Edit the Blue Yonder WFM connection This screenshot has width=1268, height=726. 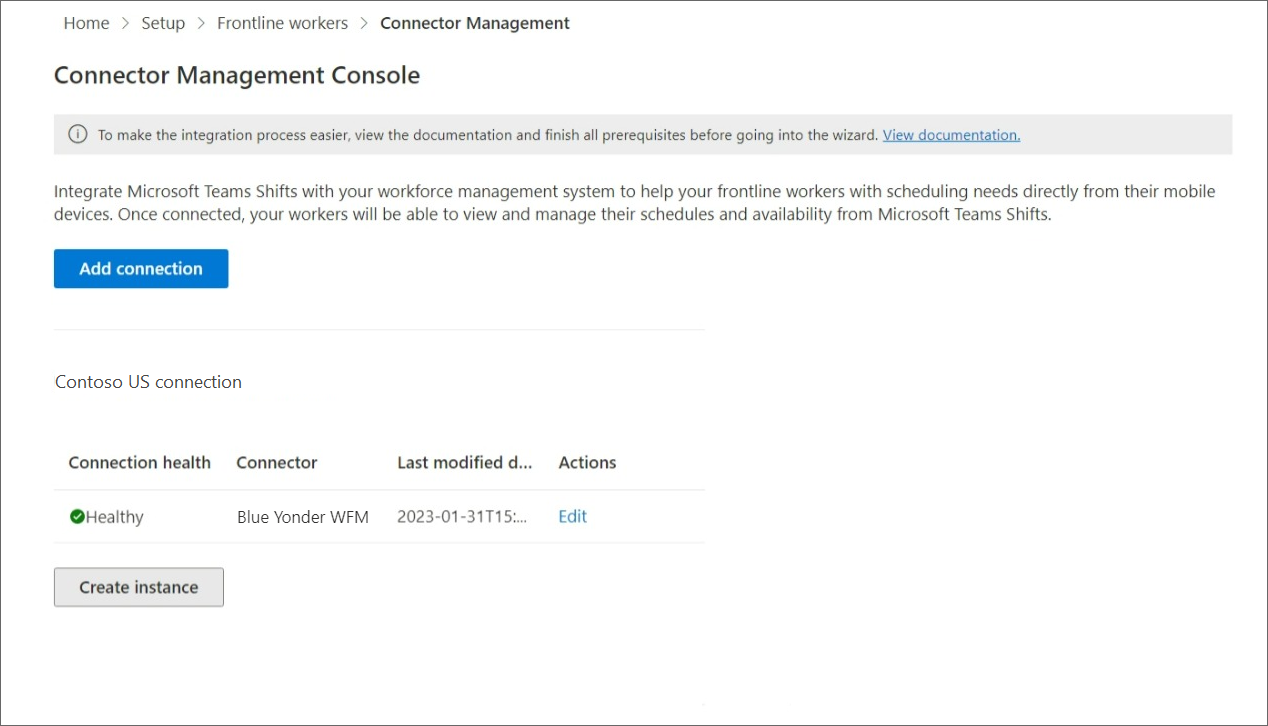(x=572, y=516)
